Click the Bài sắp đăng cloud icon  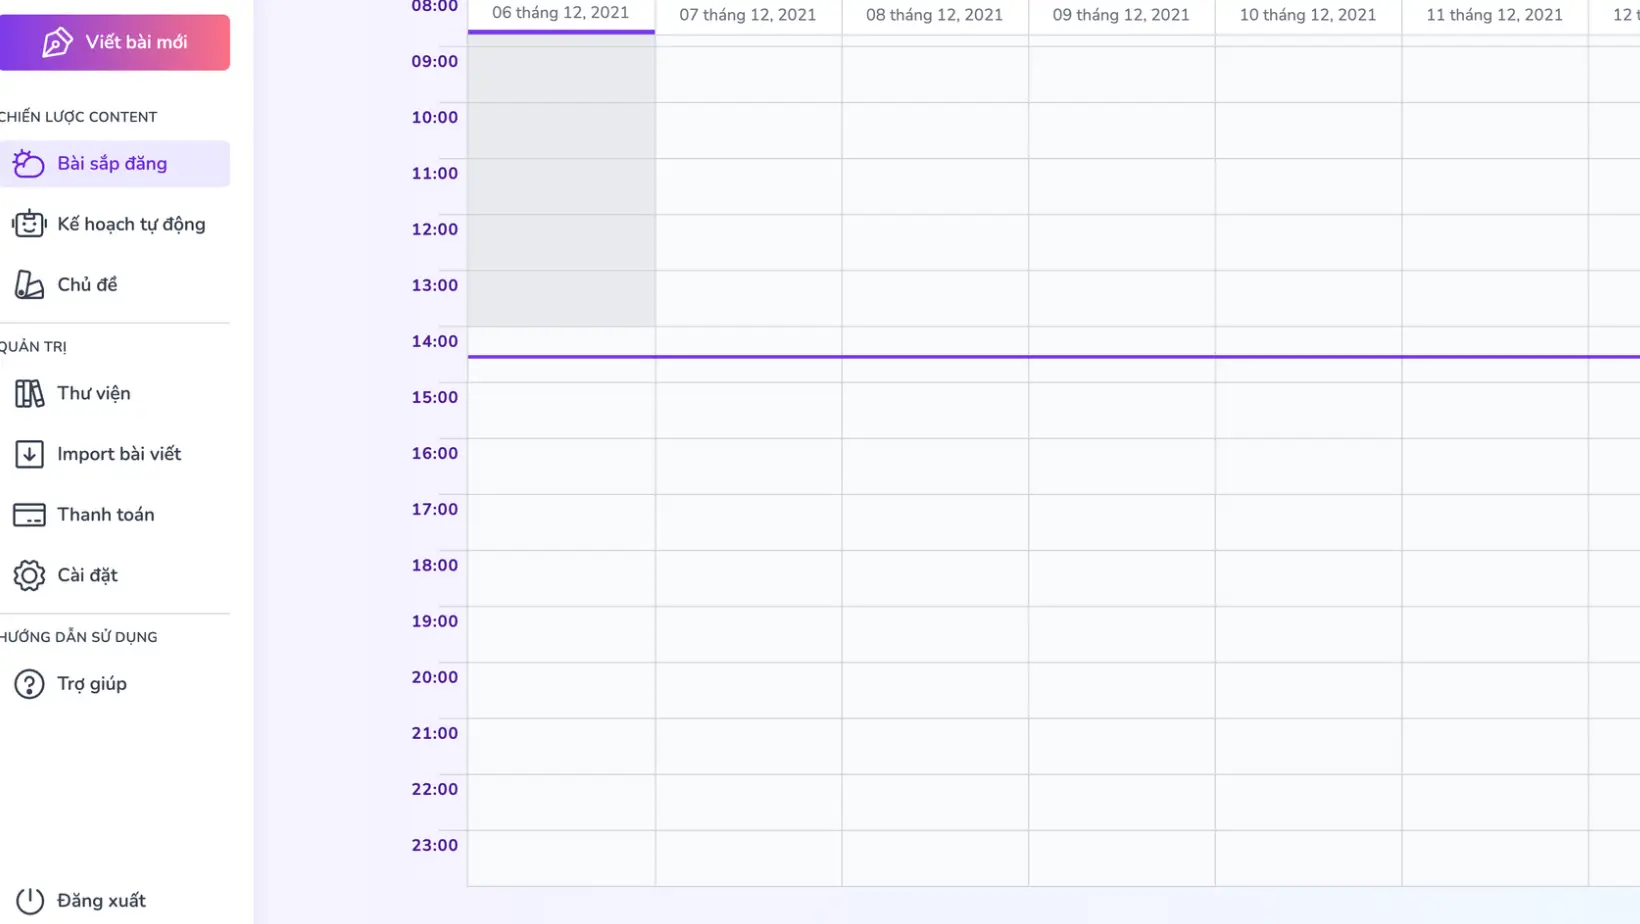[29, 164]
